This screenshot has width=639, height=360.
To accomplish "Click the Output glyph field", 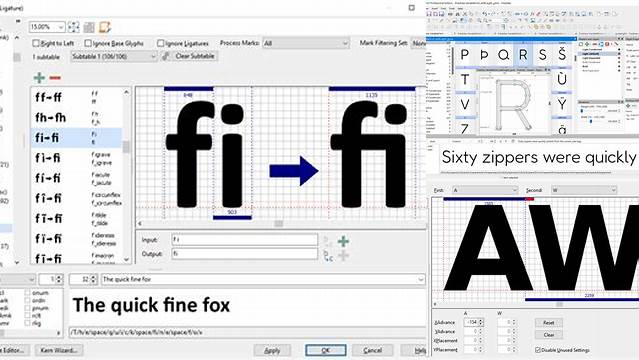I will tap(245, 254).
